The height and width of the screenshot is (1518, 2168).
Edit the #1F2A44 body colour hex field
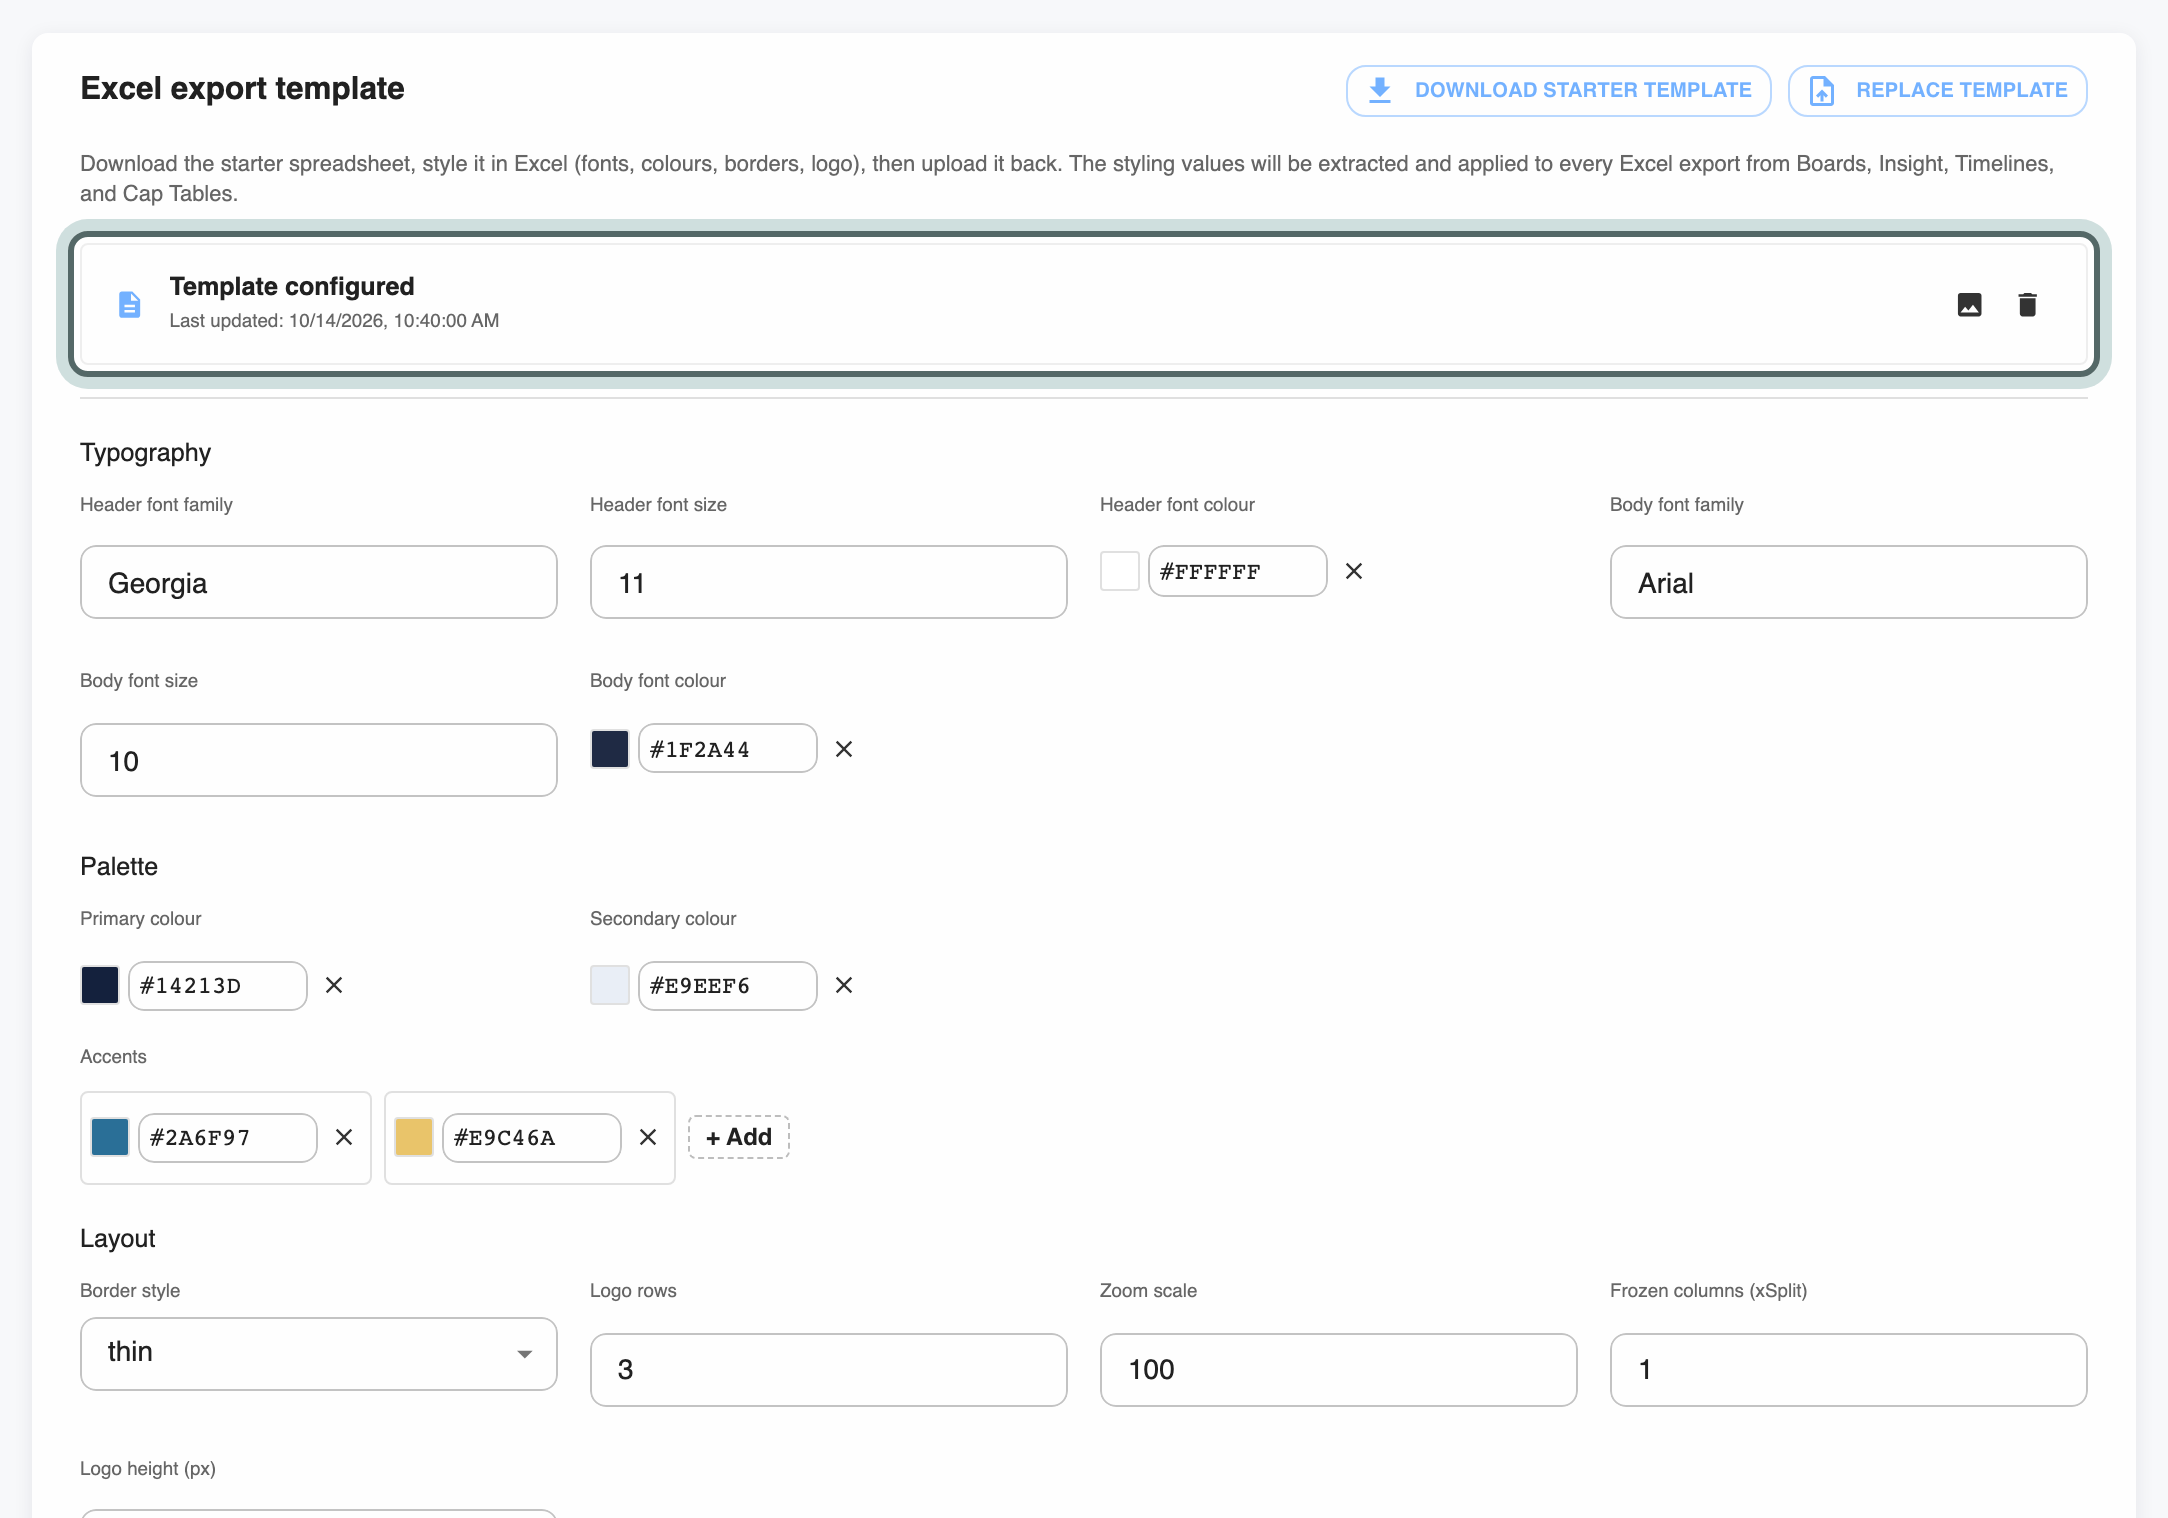click(x=728, y=749)
